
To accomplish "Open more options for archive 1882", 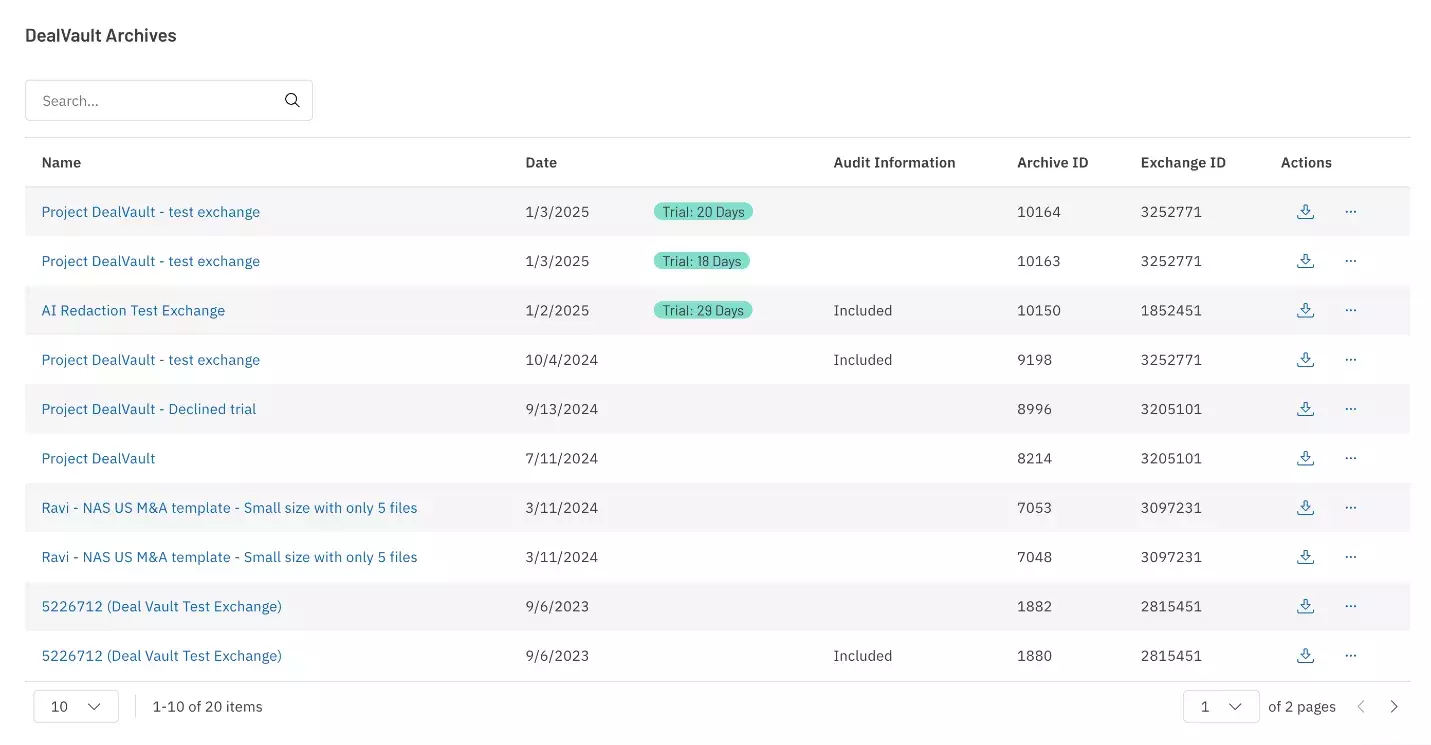I will tap(1351, 606).
